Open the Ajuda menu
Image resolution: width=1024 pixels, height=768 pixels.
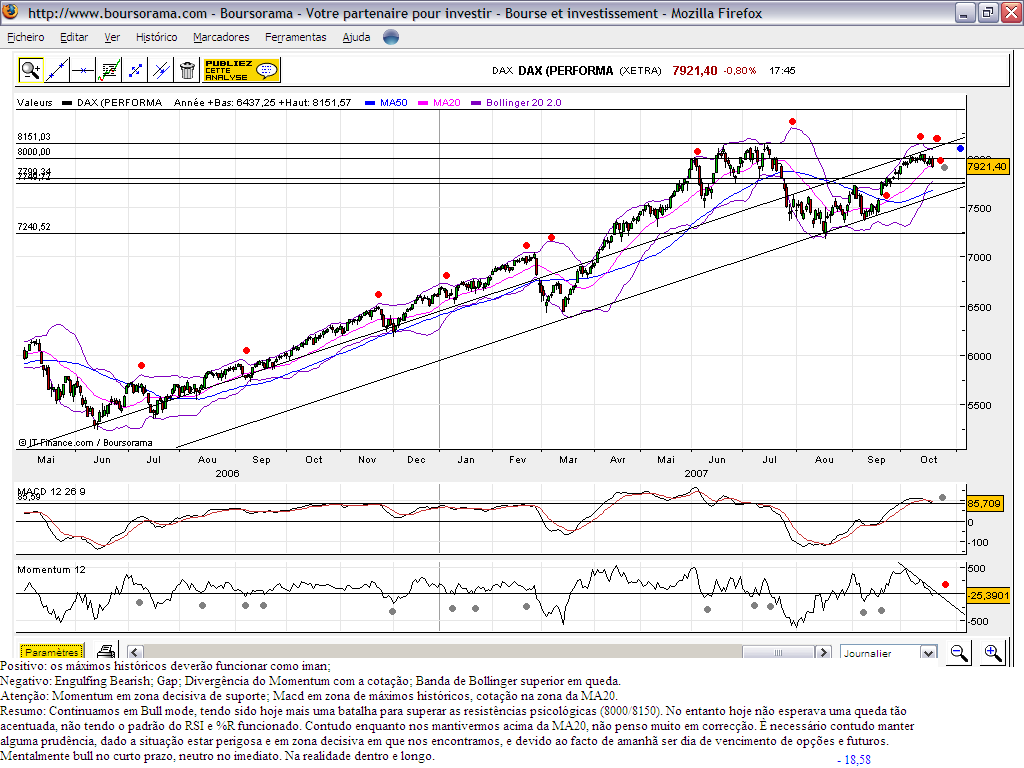(356, 37)
